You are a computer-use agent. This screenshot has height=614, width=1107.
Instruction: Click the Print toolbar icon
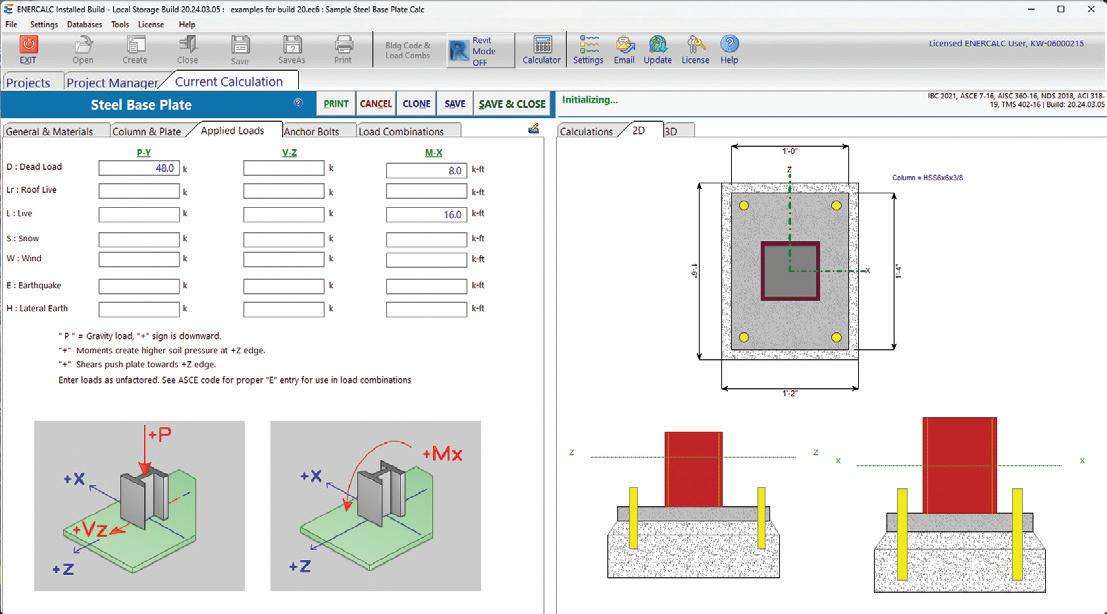coord(343,49)
